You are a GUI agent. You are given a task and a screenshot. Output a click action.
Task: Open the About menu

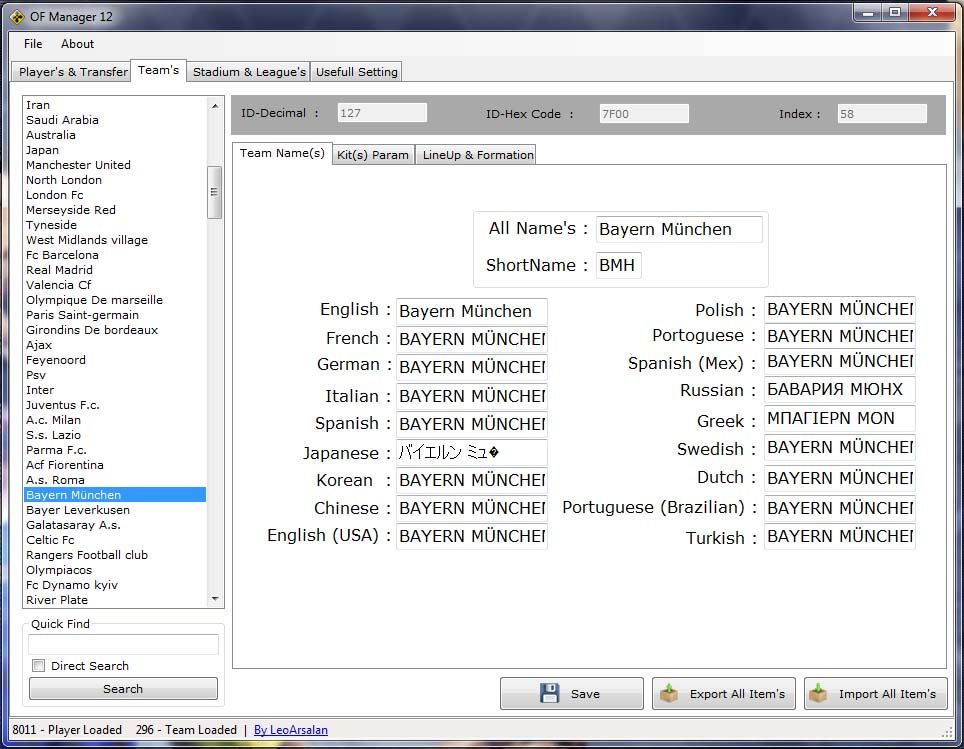coord(77,44)
